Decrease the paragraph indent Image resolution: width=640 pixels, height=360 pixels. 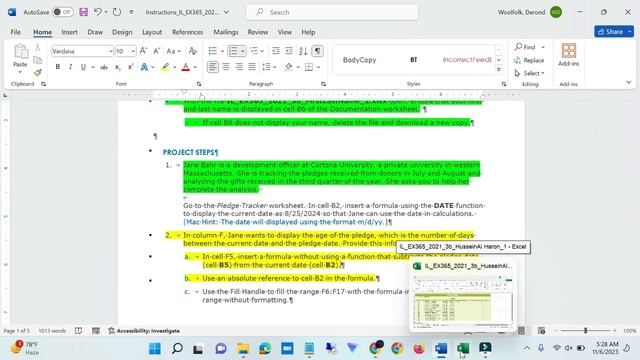(276, 51)
